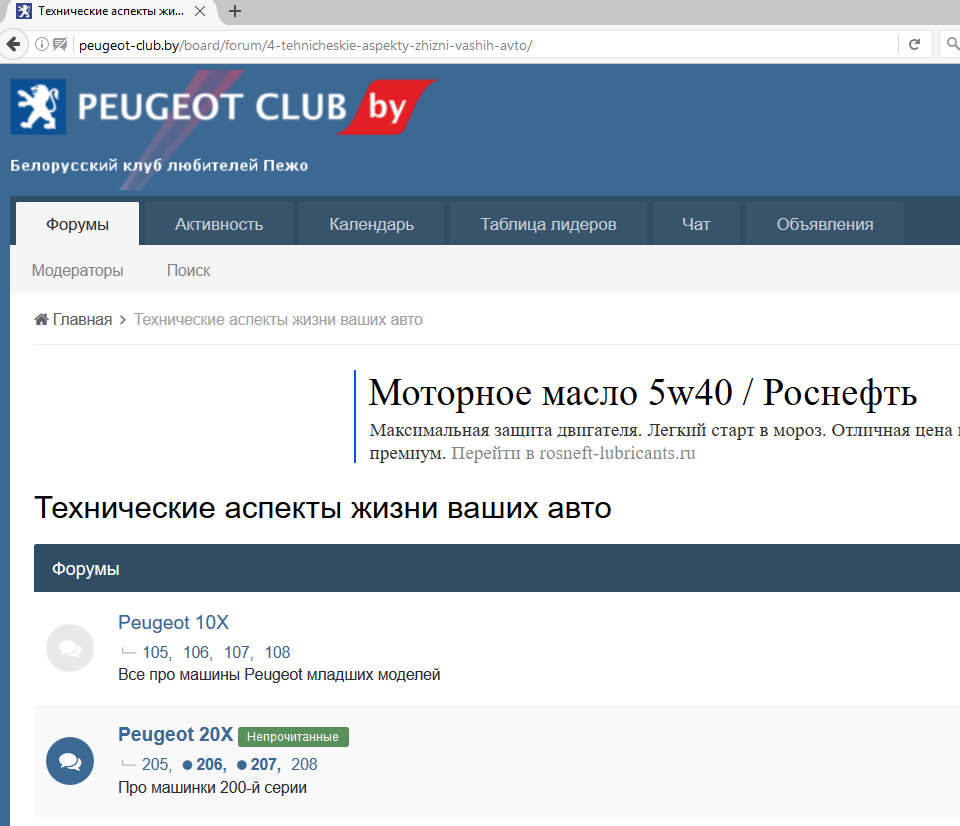Click the Peugeot Club lion logo
This screenshot has height=826, width=960.
(x=36, y=105)
